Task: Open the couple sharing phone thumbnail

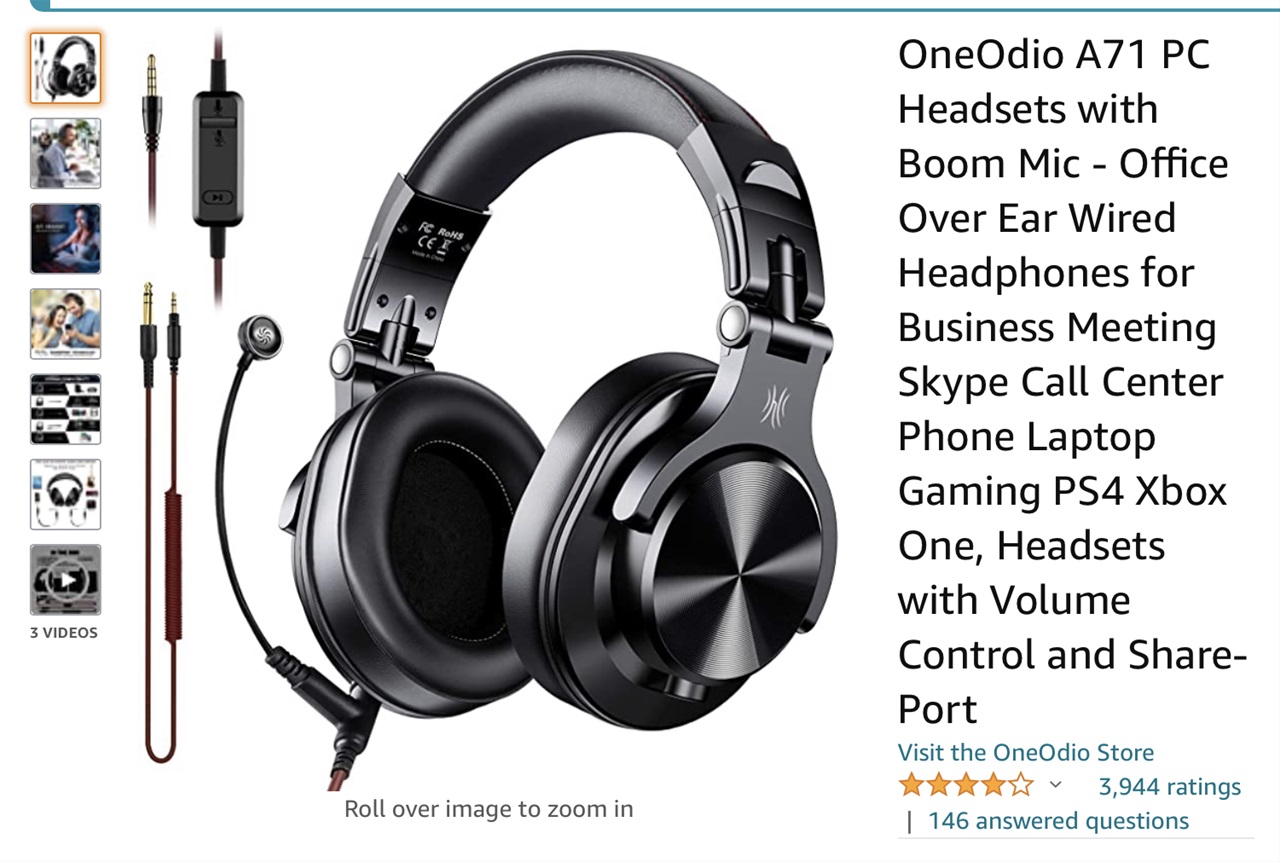Action: [x=65, y=324]
